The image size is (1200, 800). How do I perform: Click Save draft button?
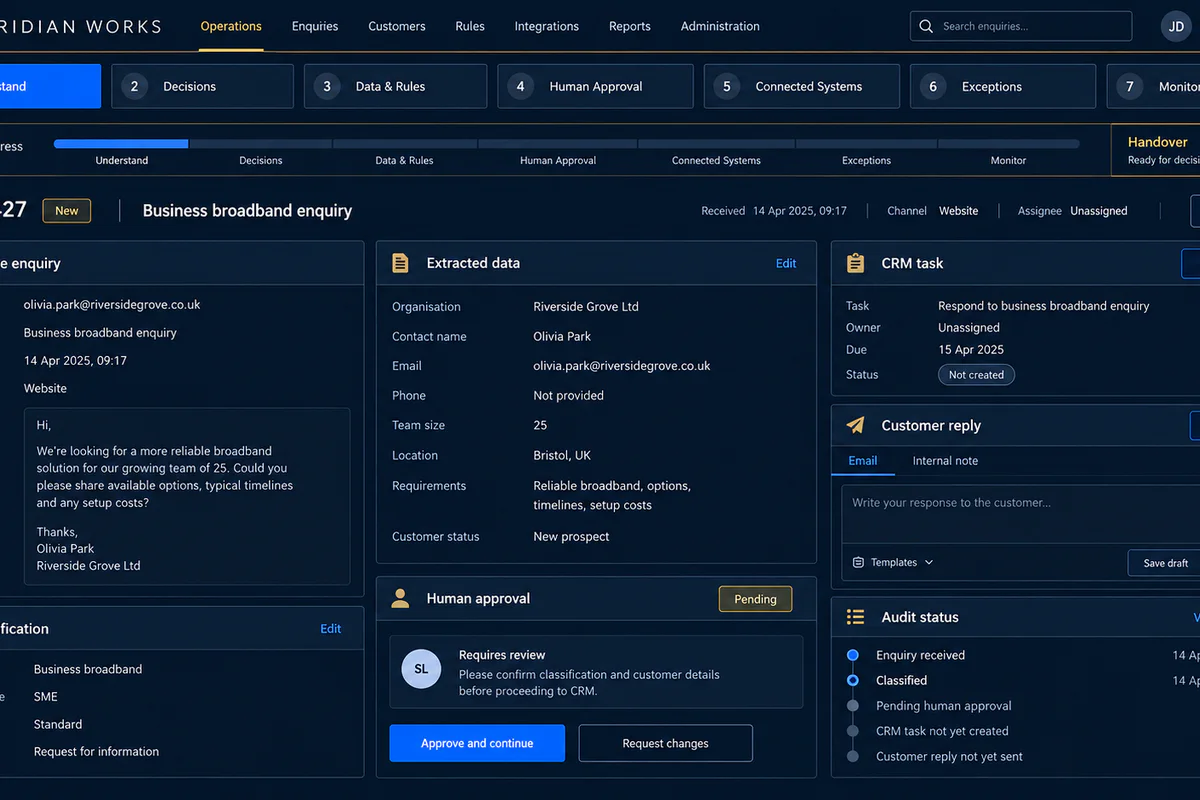click(1166, 563)
